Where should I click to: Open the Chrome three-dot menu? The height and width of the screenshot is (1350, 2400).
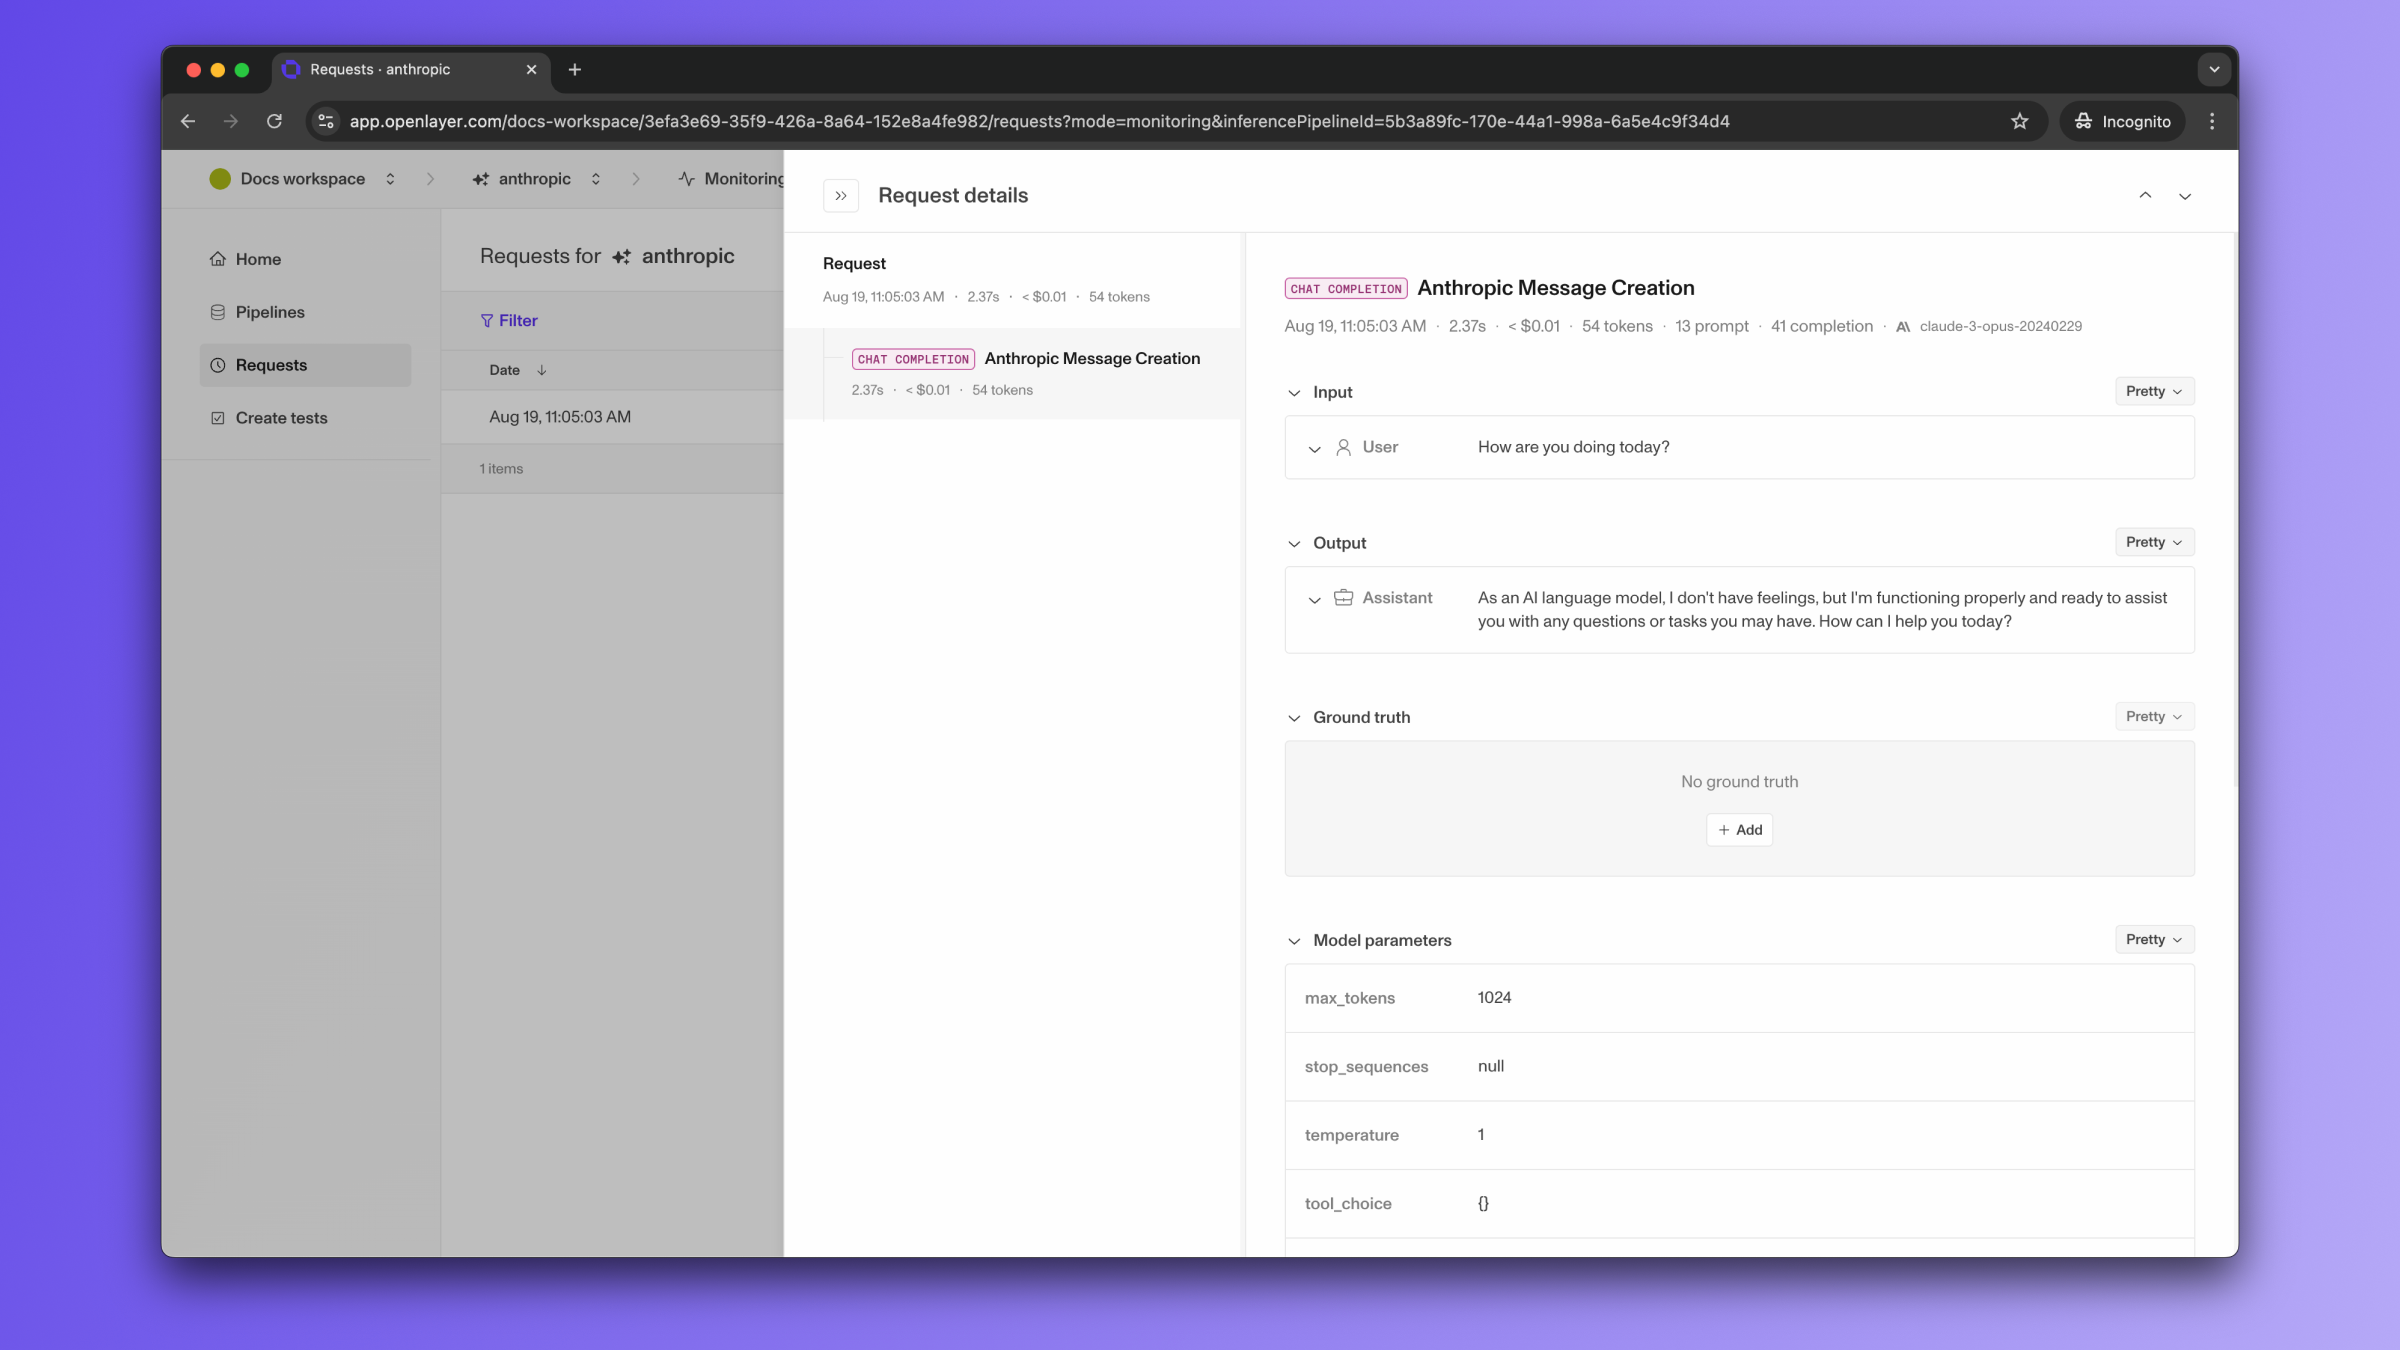(x=2212, y=121)
